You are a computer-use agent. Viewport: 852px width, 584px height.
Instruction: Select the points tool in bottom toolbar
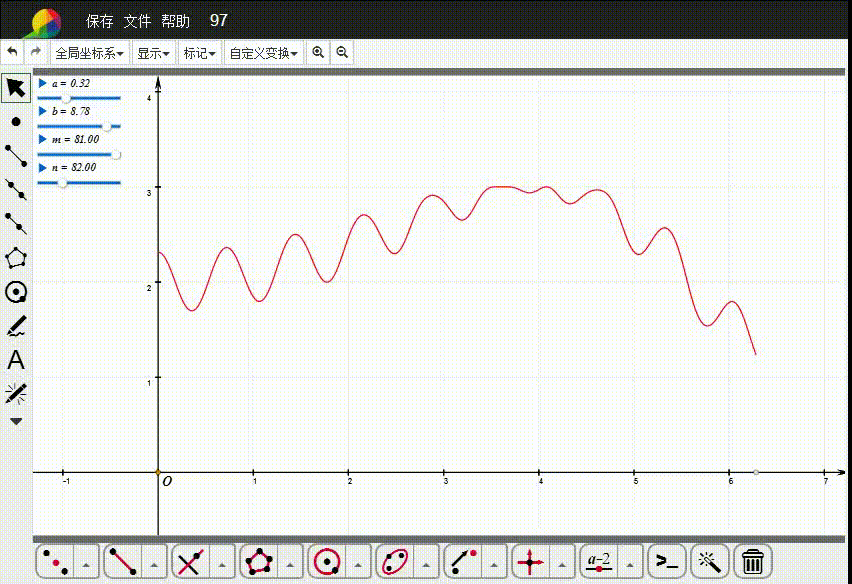(55, 562)
